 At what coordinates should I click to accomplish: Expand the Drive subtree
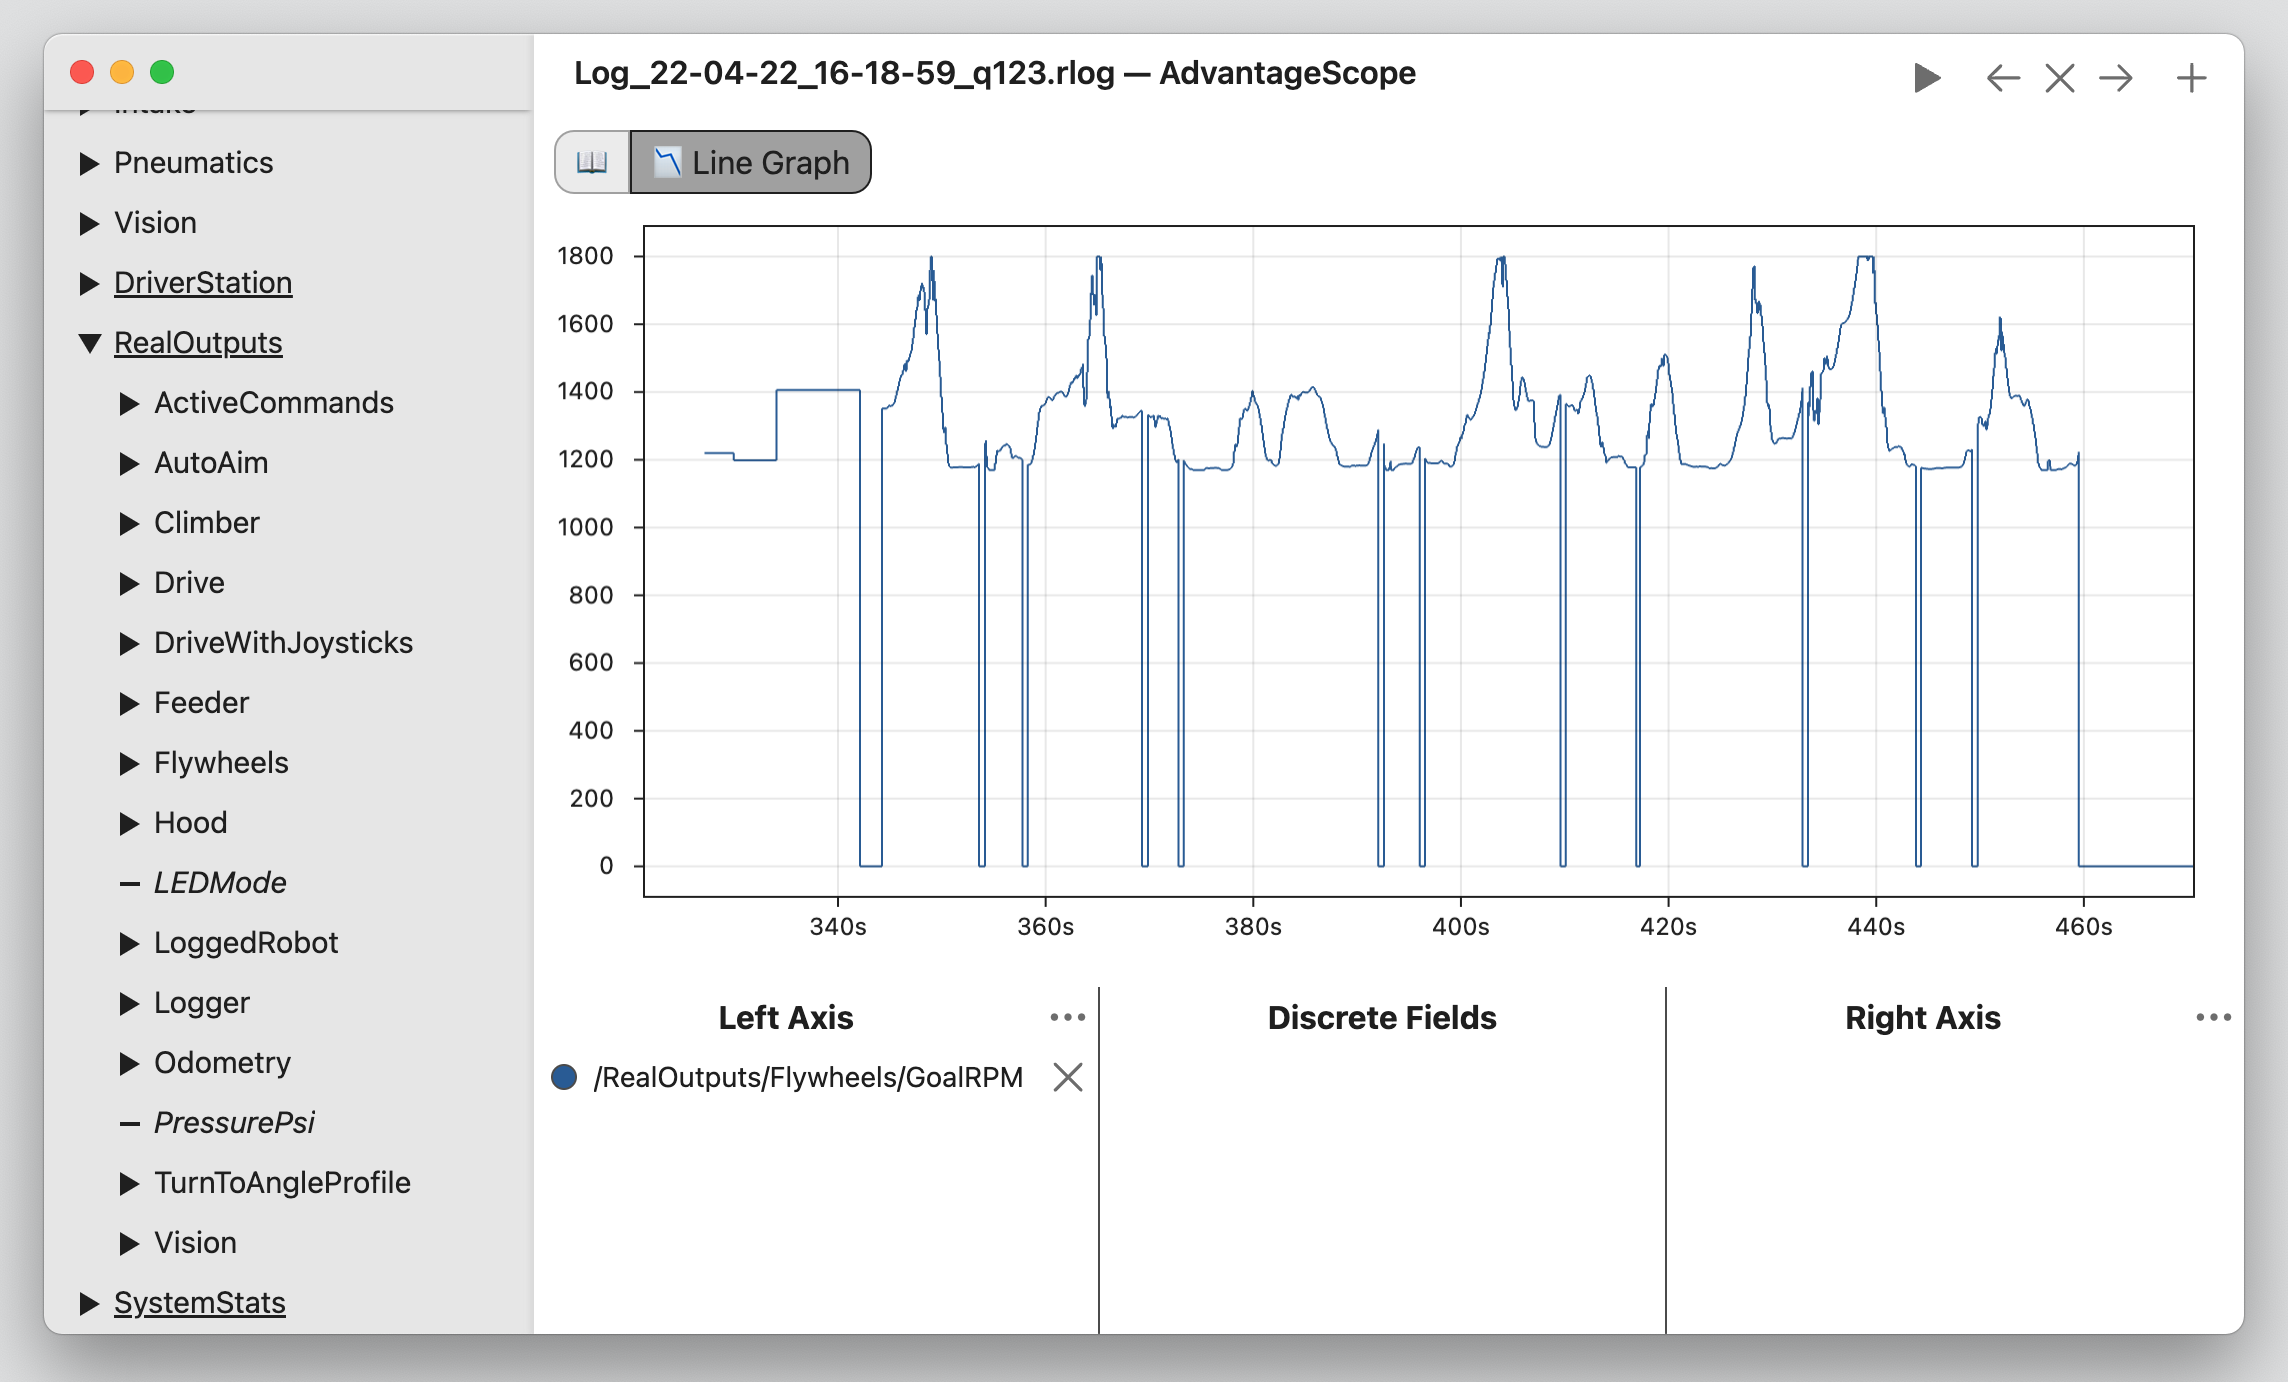pyautogui.click(x=130, y=583)
